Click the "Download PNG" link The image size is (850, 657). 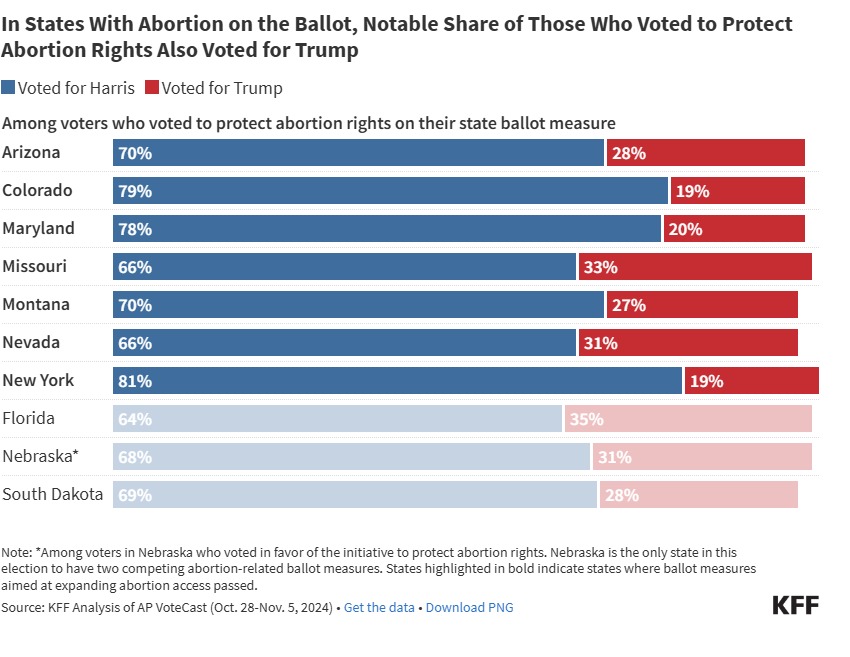[469, 607]
